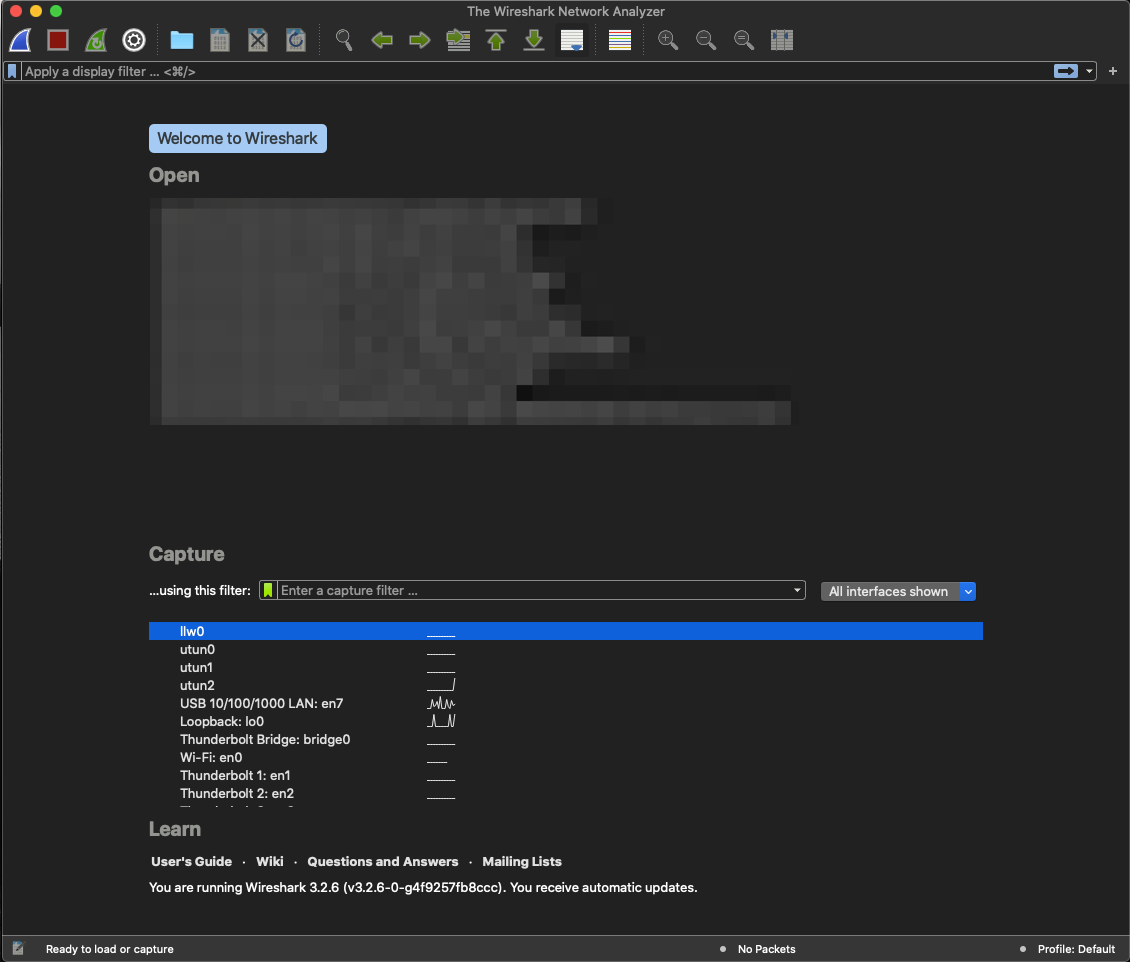The width and height of the screenshot is (1130, 962).
Task: Click the Find packet magnifier icon
Action: click(x=344, y=40)
